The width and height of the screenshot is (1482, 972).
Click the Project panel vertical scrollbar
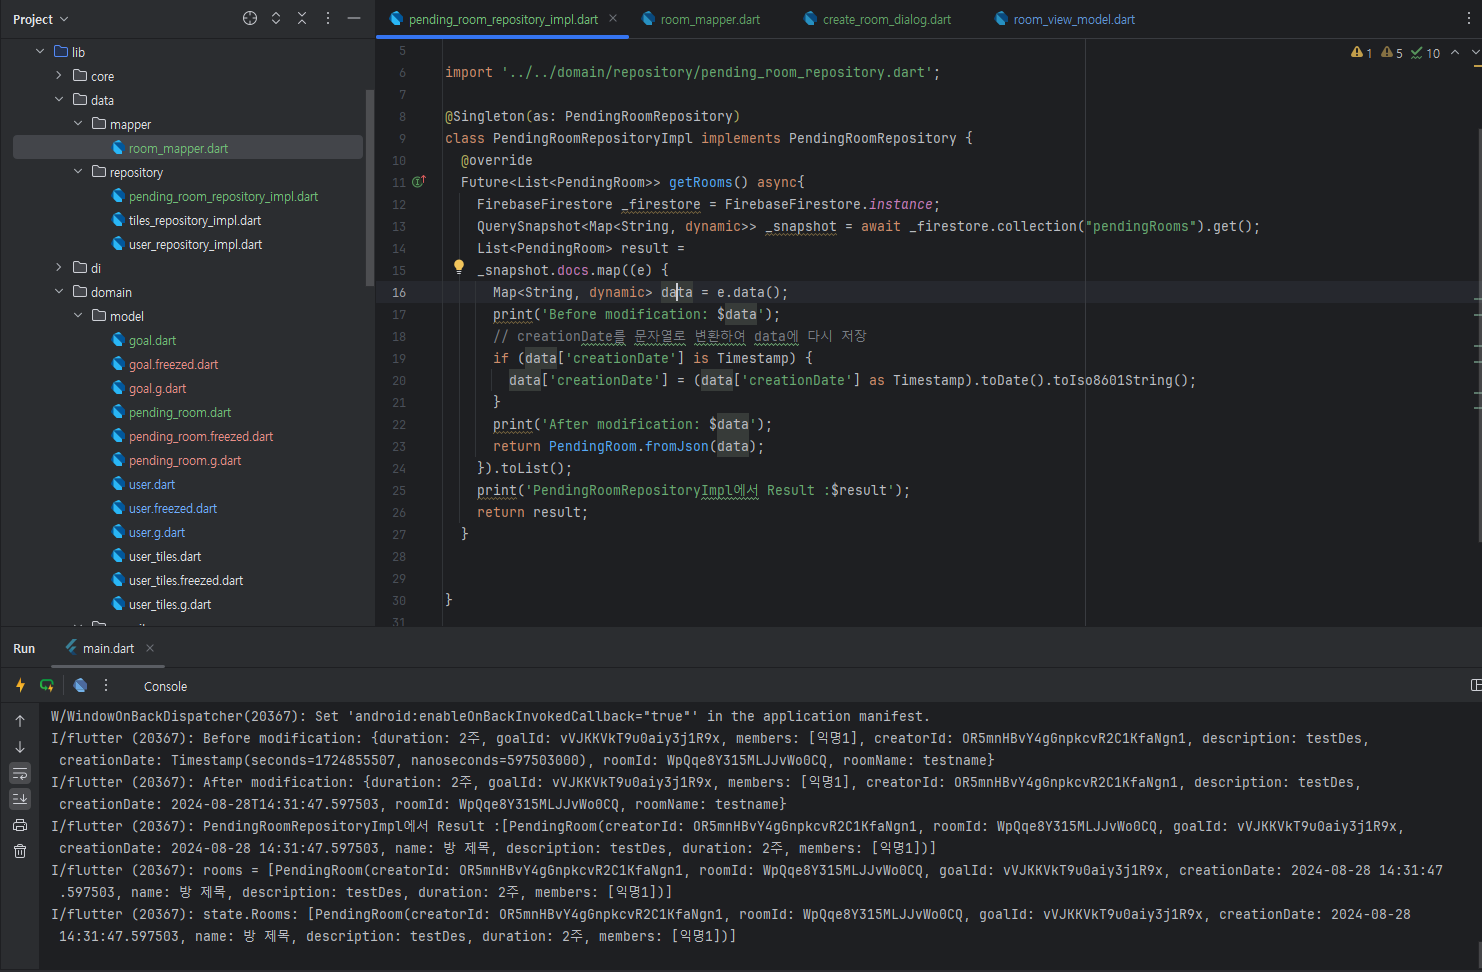(370, 187)
